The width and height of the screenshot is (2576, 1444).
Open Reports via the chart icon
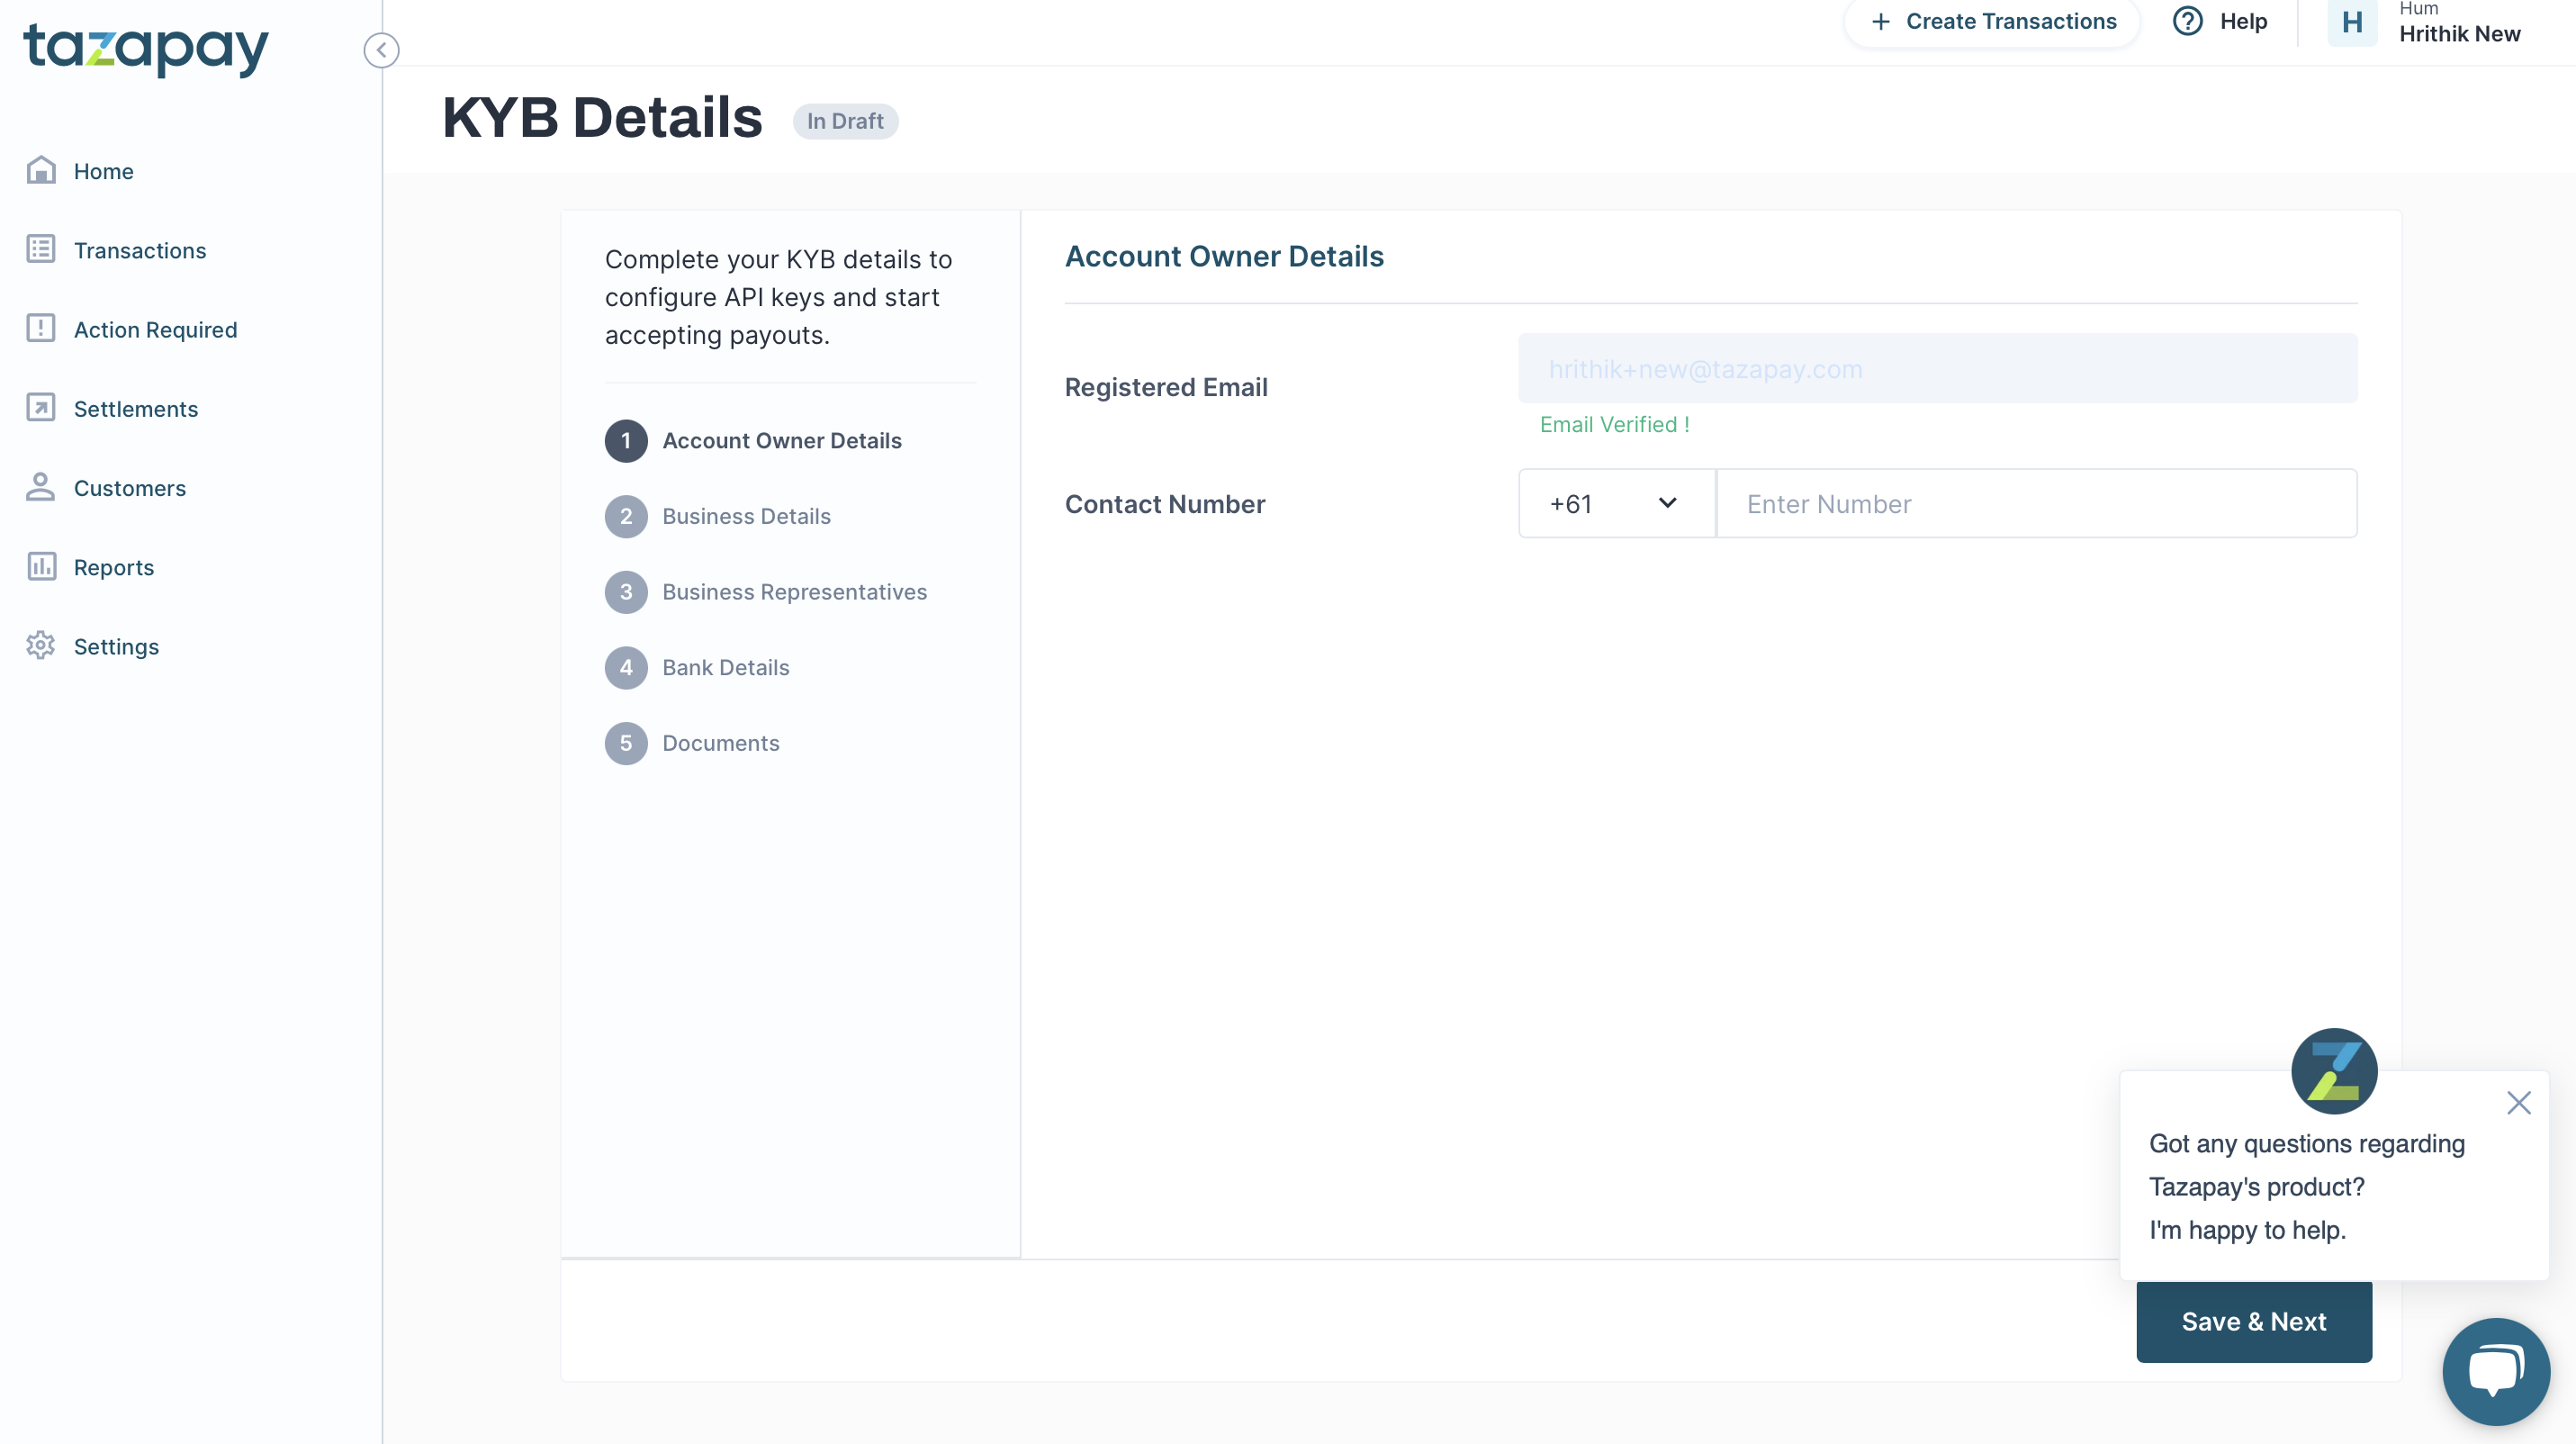[41, 567]
